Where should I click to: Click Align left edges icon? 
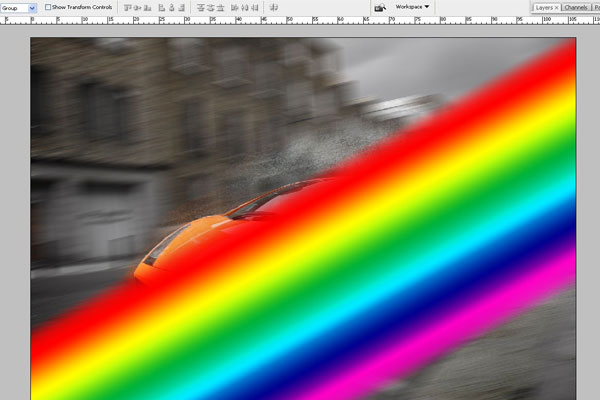[161, 8]
